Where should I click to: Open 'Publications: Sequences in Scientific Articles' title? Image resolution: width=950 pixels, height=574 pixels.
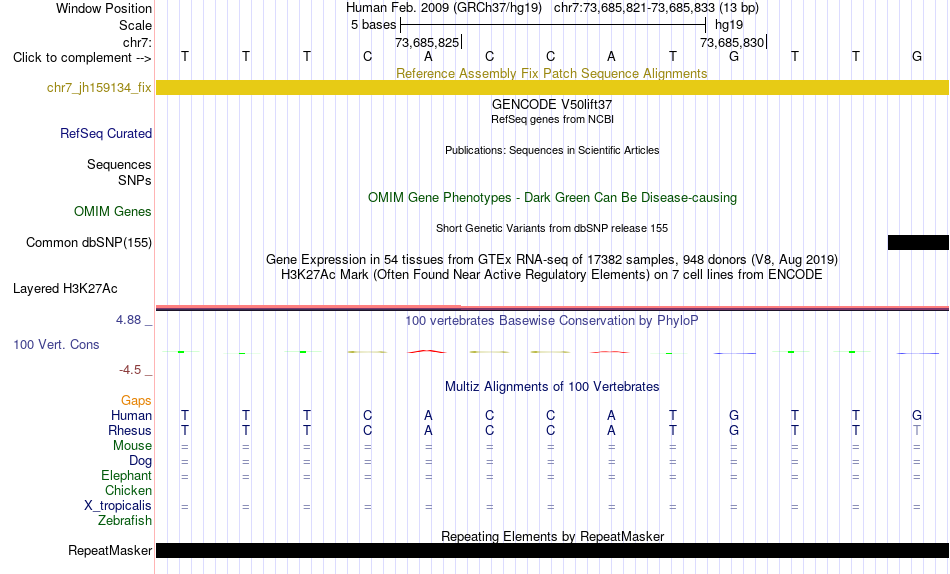point(552,150)
